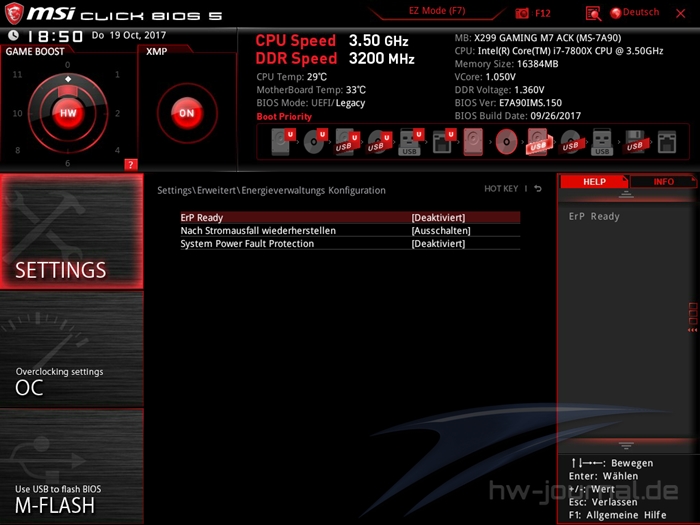Select System Power Fault Protection row
This screenshot has height=525, width=700.
(x=350, y=244)
